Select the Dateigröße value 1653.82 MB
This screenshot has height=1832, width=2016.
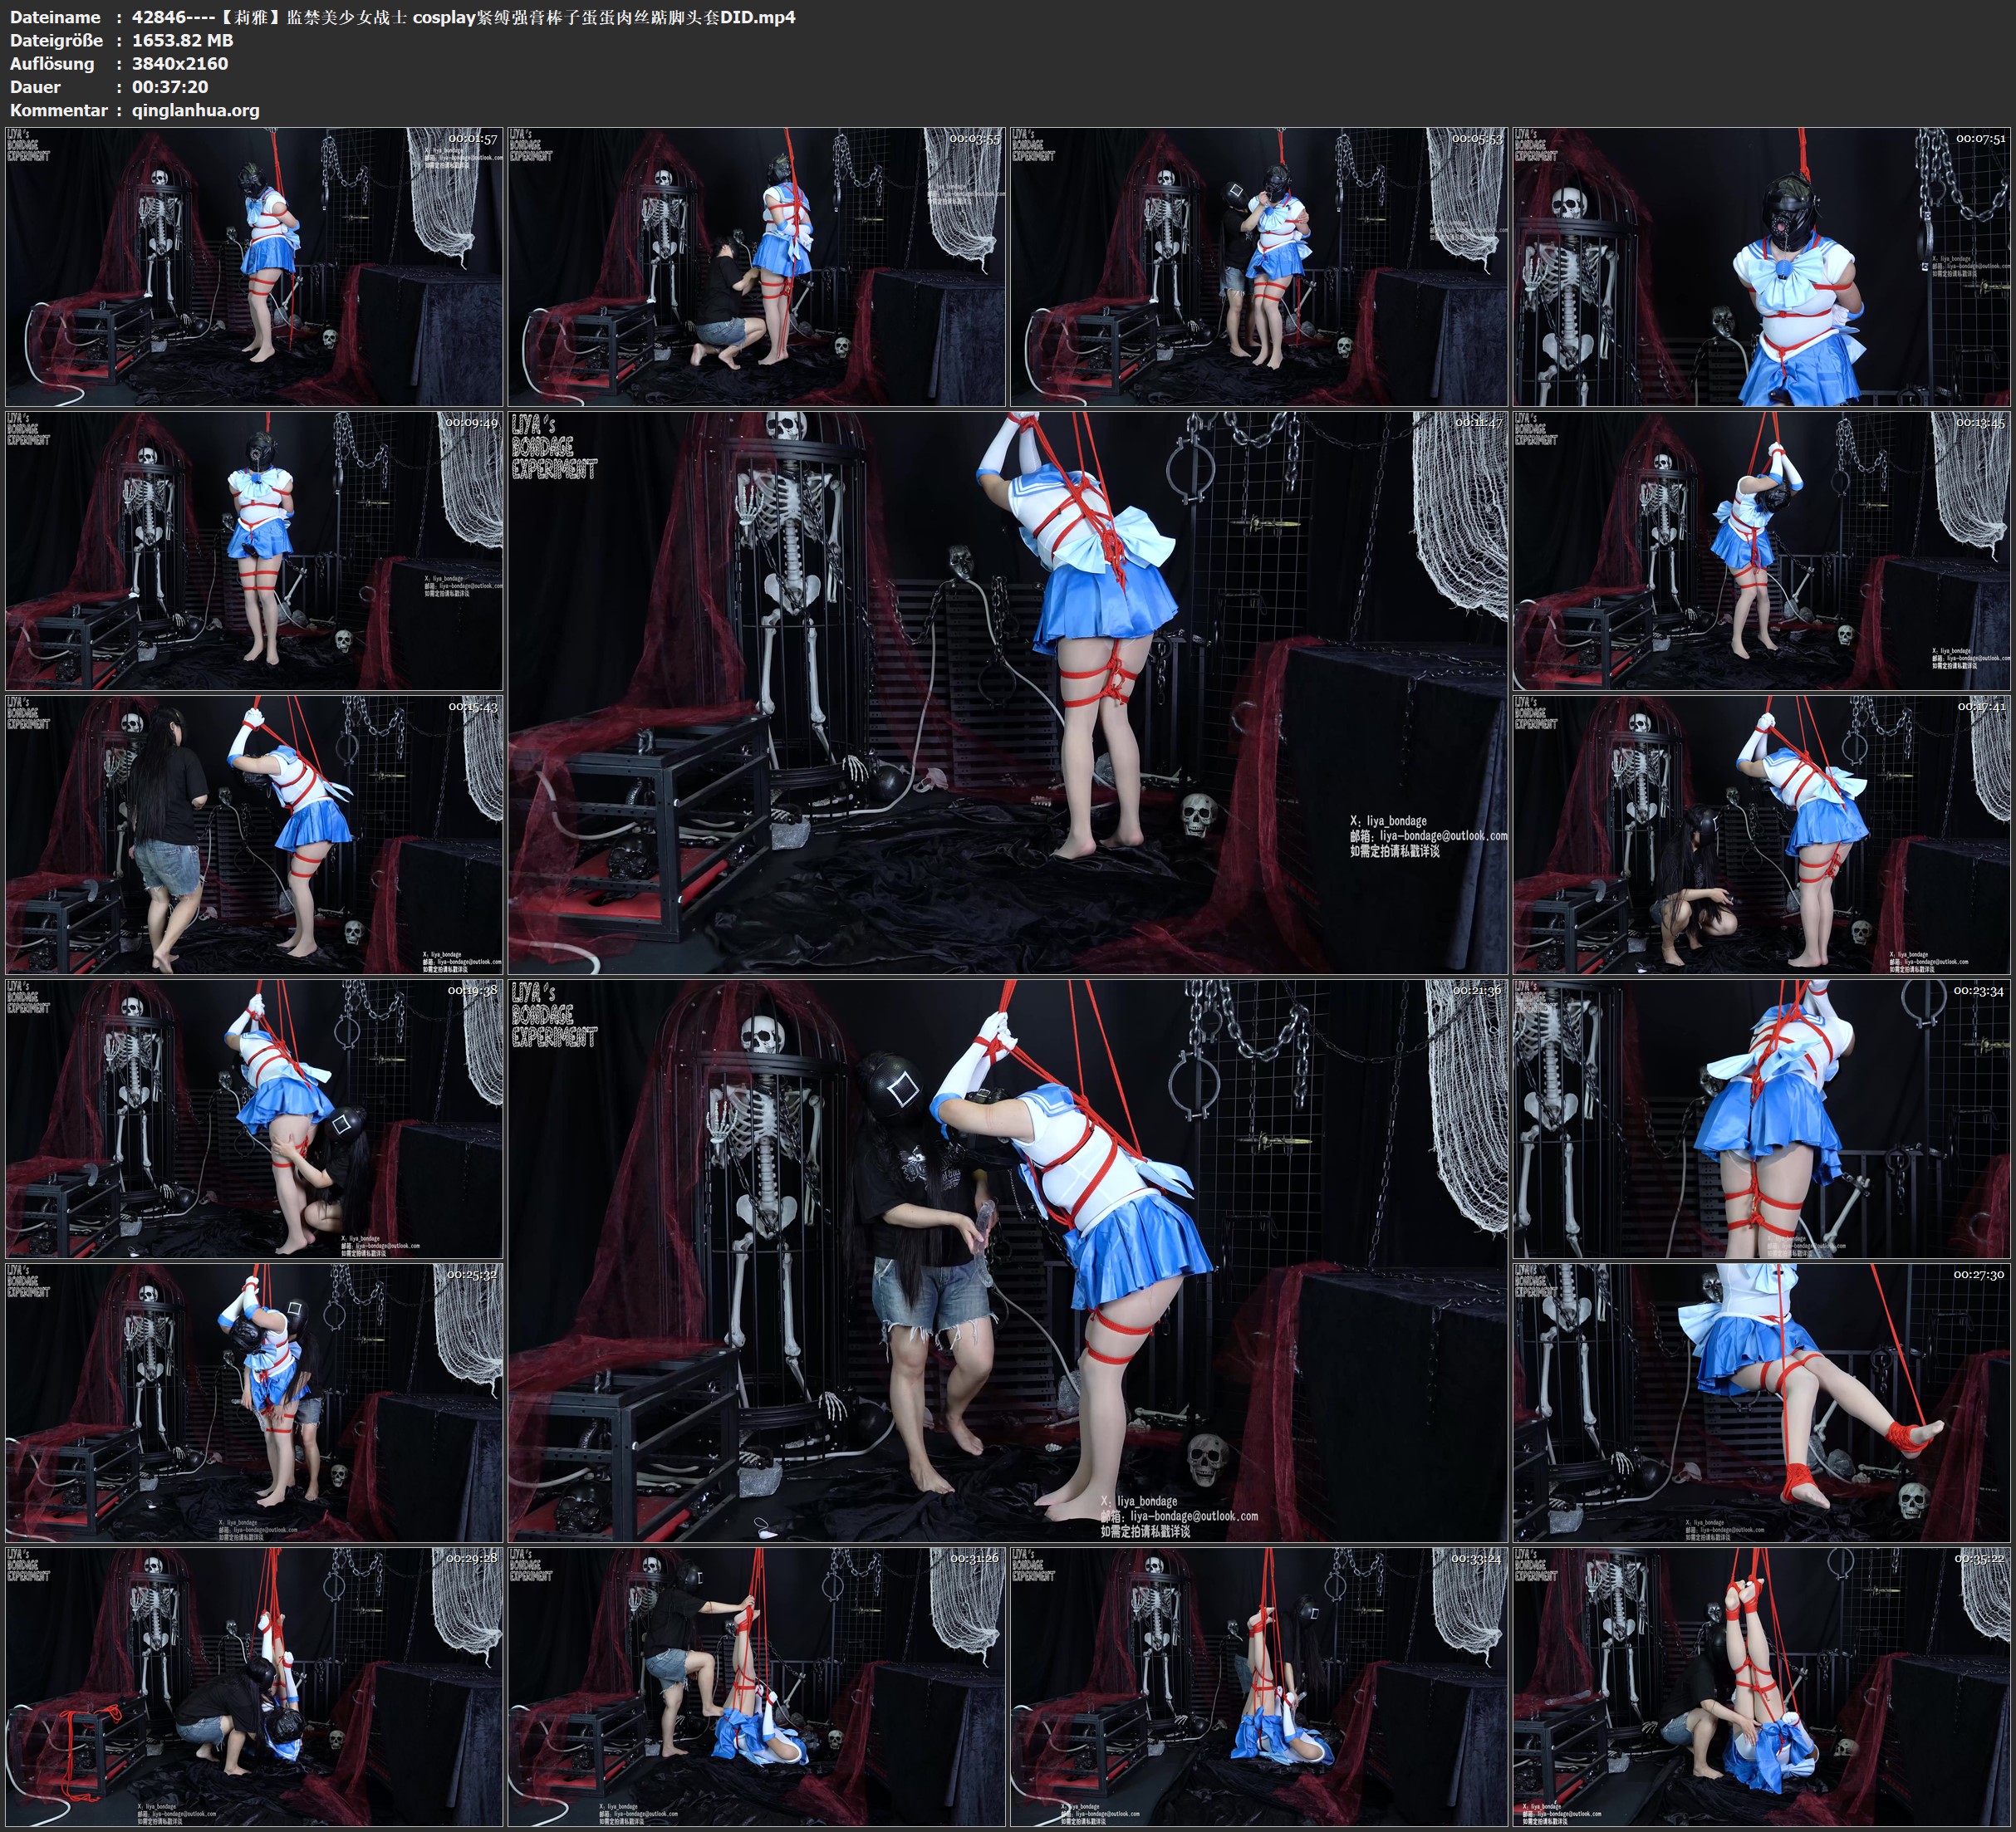180,41
